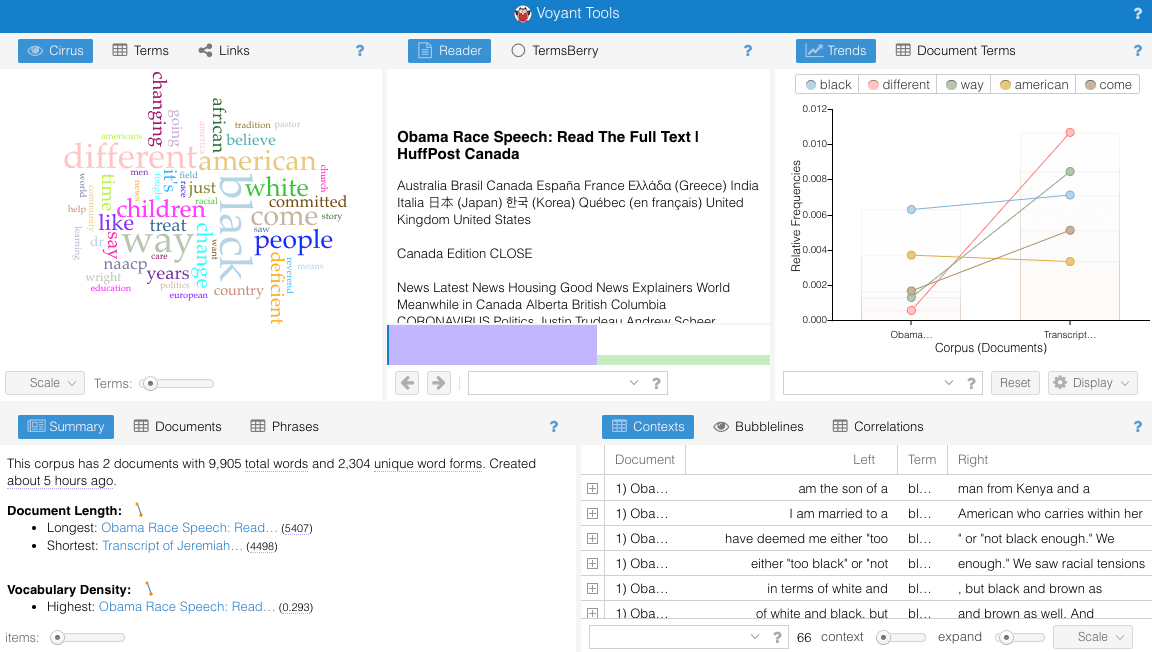The image size is (1152, 652).
Task: Open help for the Cirrus panel
Action: coord(359,51)
